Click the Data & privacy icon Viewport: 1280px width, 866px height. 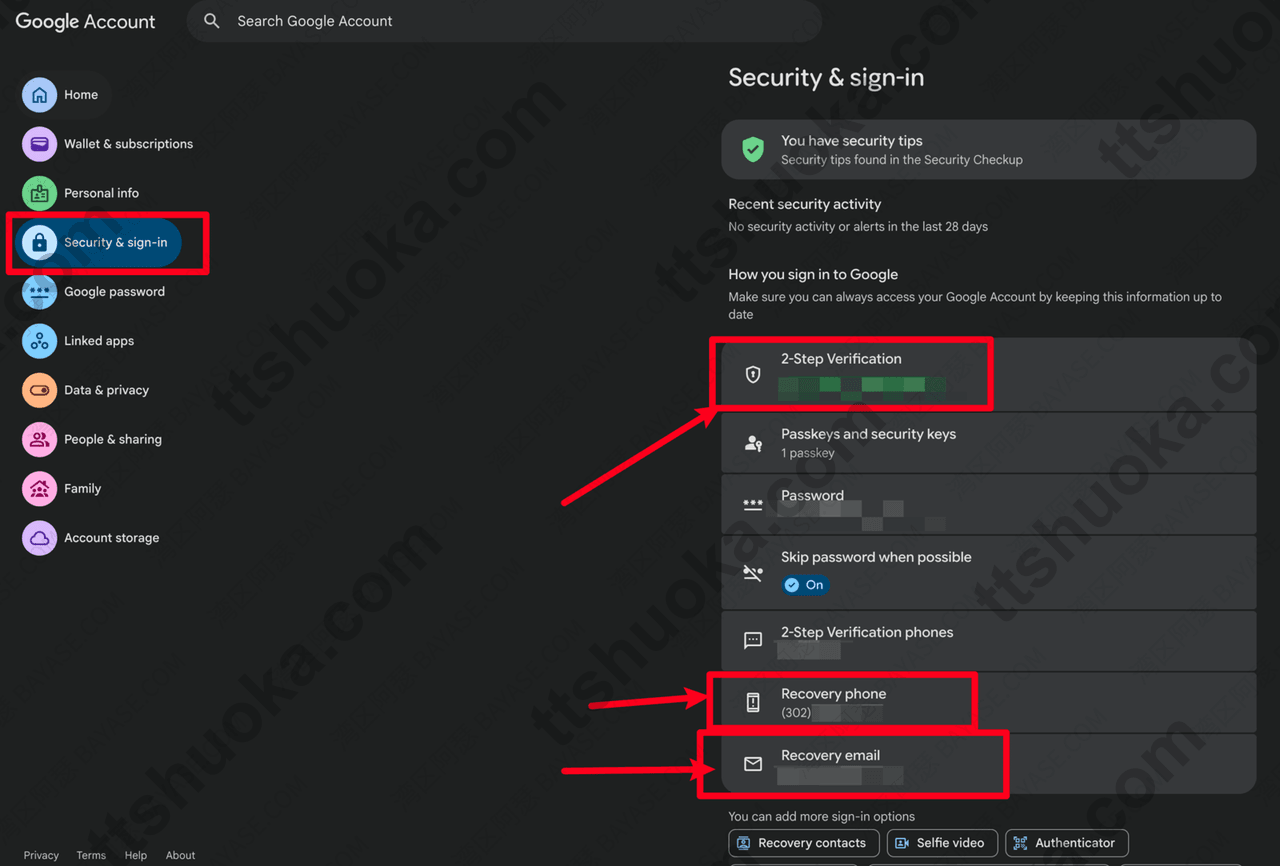pyautogui.click(x=40, y=390)
